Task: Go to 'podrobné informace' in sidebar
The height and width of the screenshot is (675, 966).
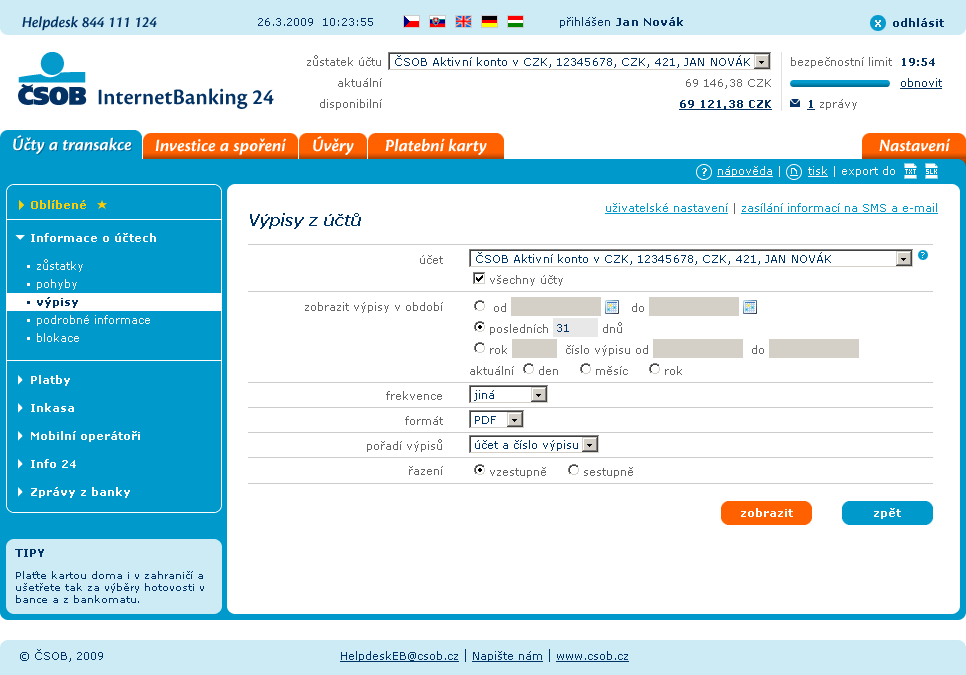Action: (93, 320)
